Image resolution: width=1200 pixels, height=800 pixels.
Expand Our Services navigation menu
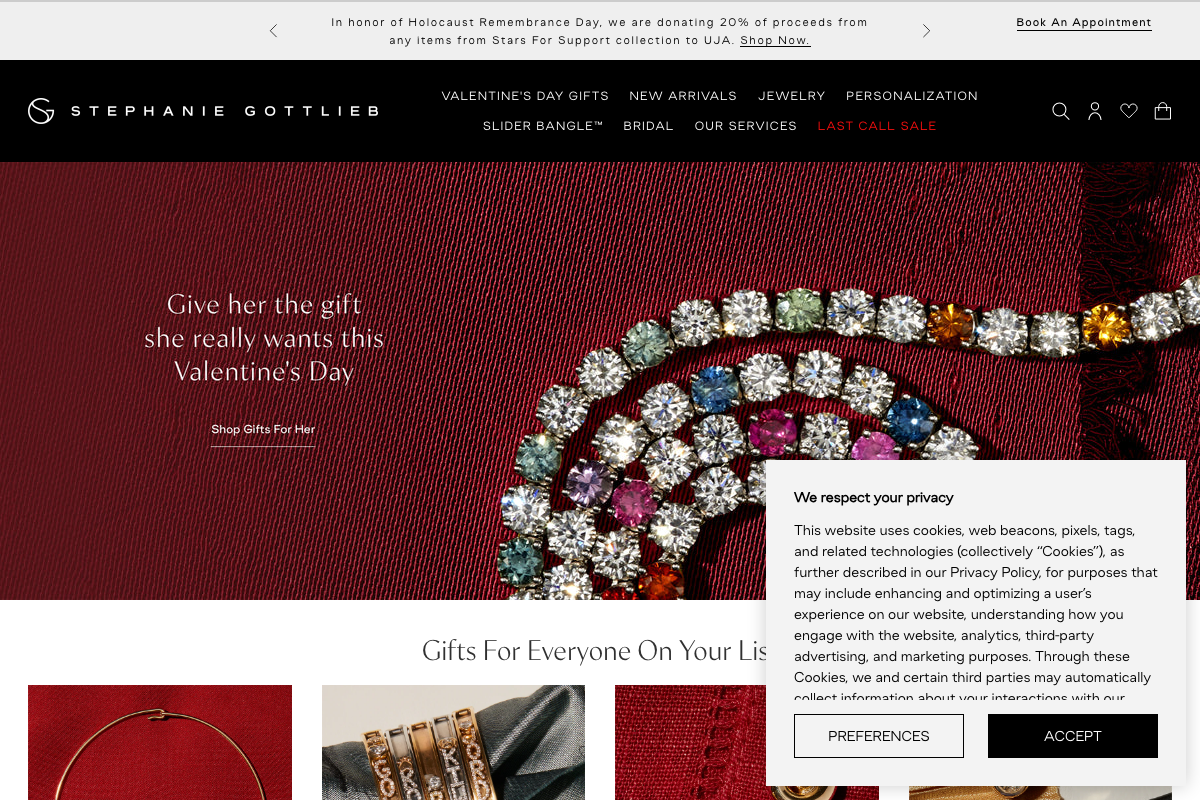pos(746,126)
